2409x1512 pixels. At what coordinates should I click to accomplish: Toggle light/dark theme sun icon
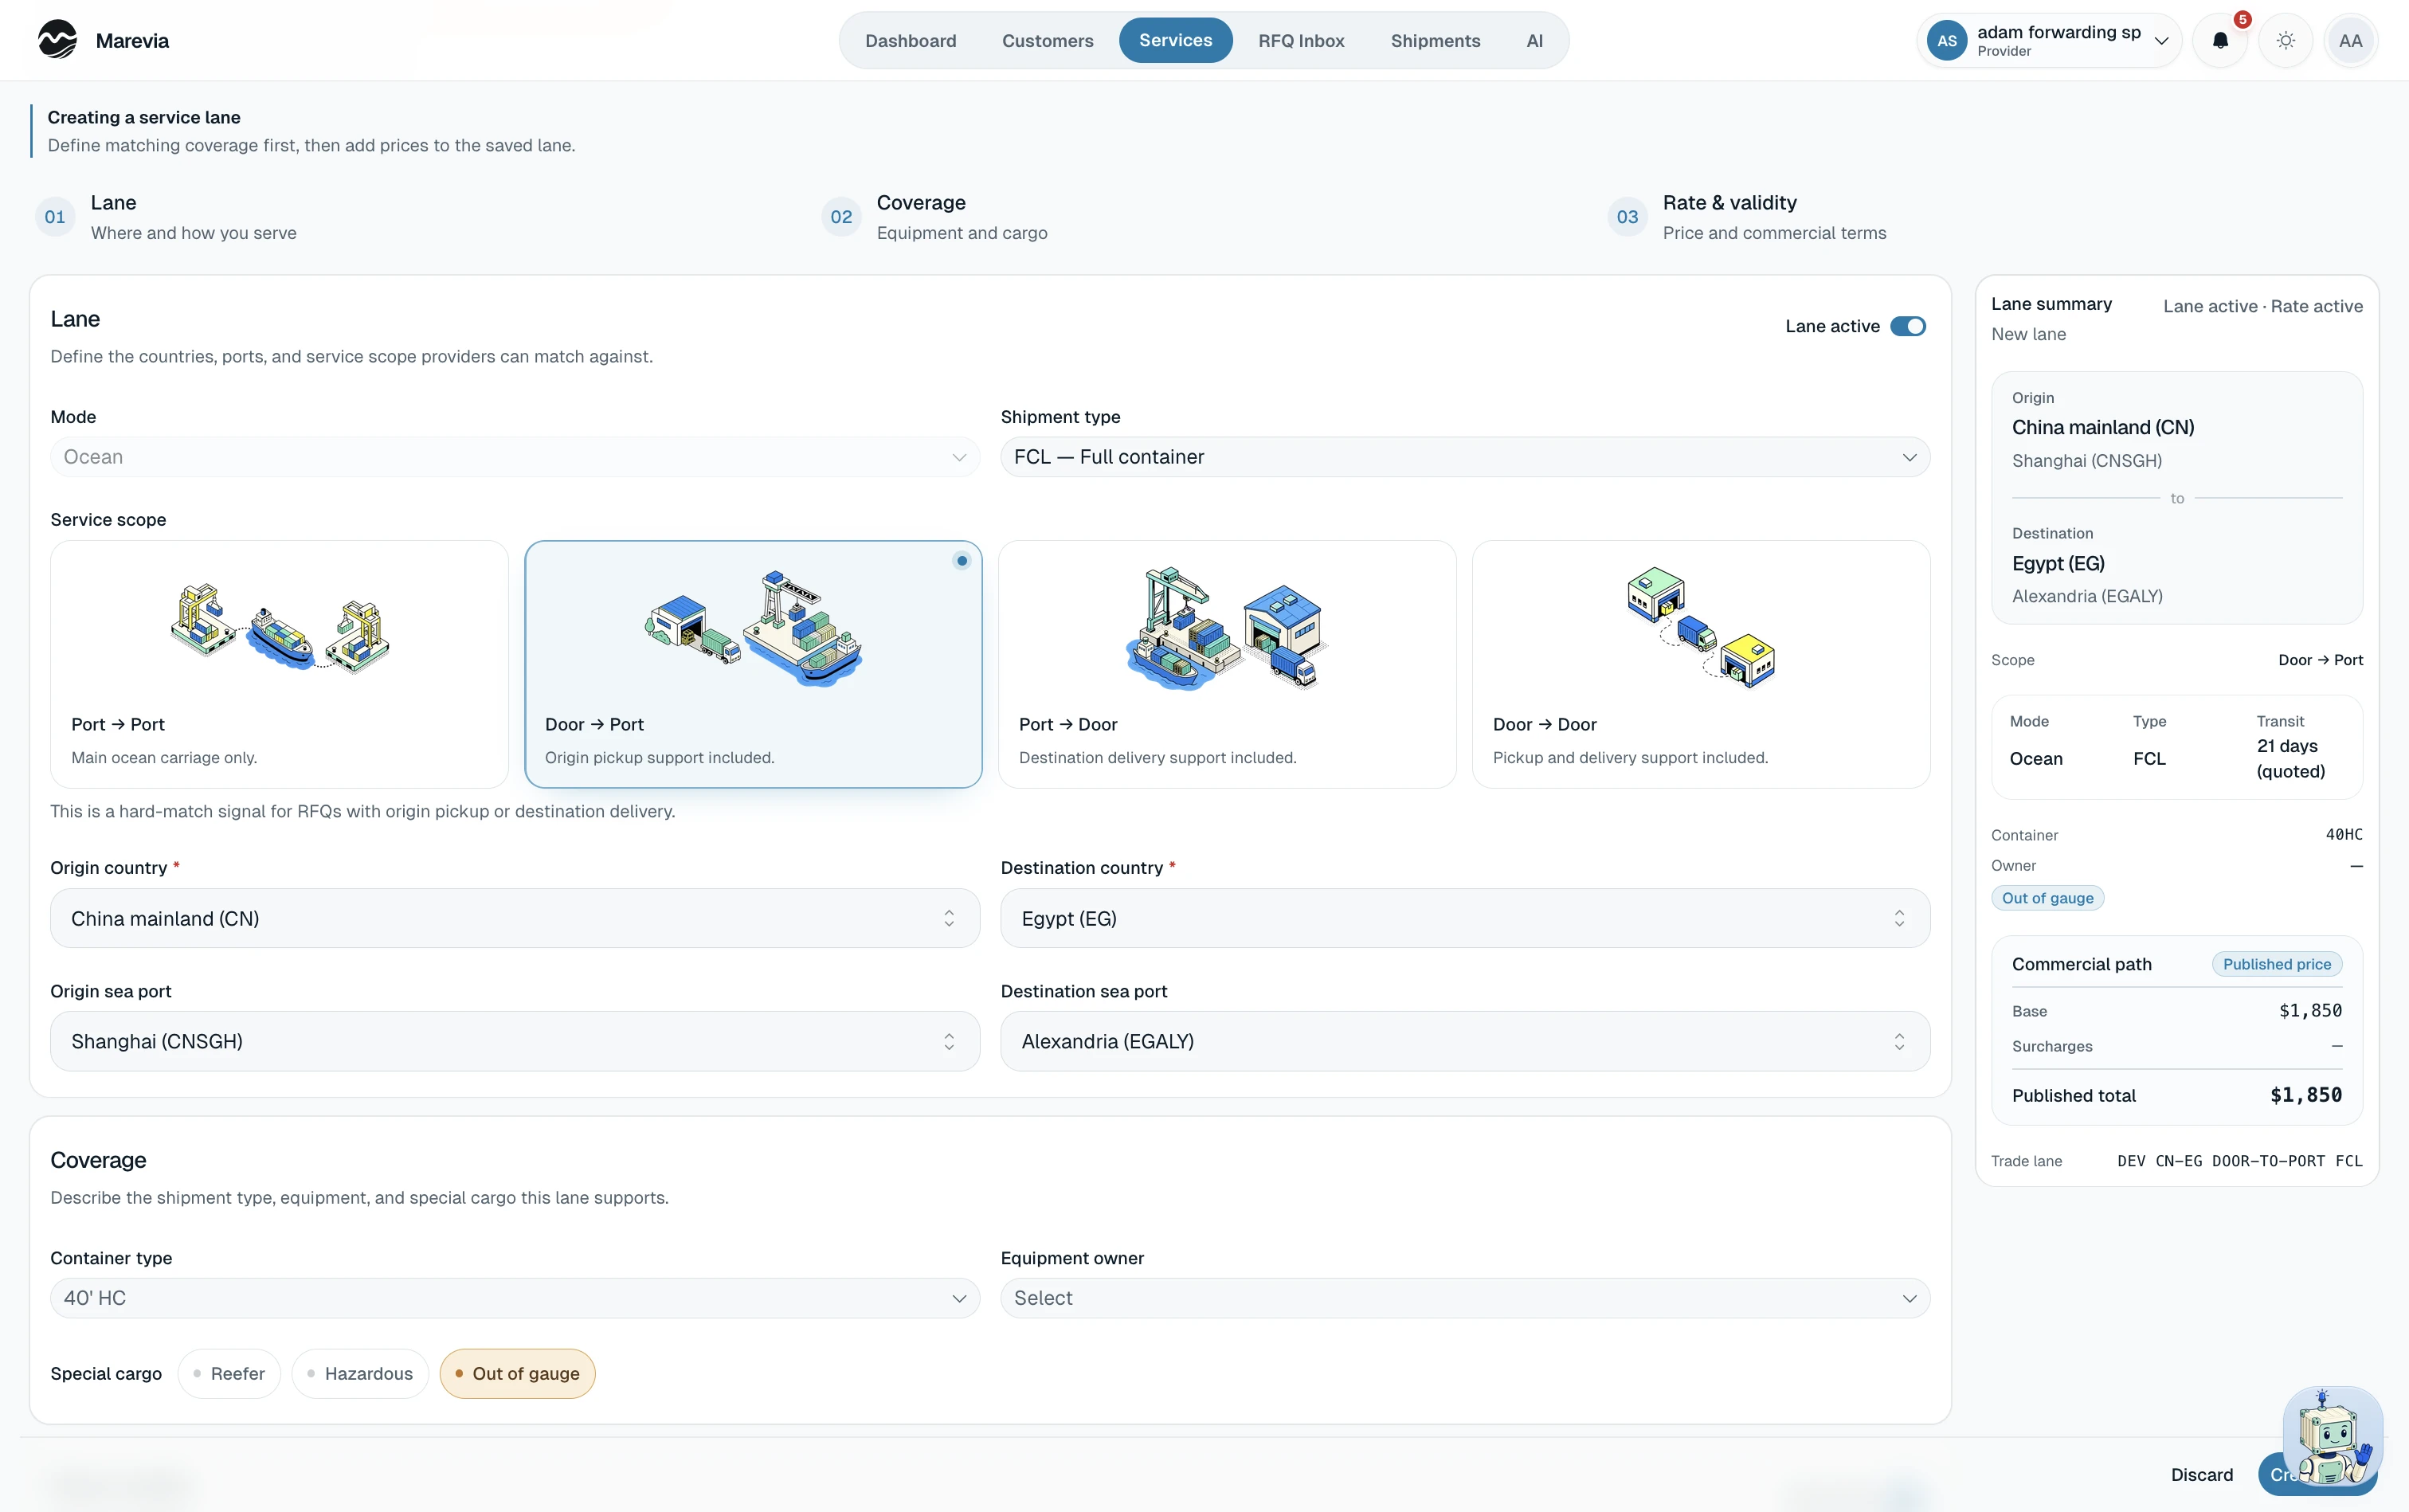(x=2286, y=41)
